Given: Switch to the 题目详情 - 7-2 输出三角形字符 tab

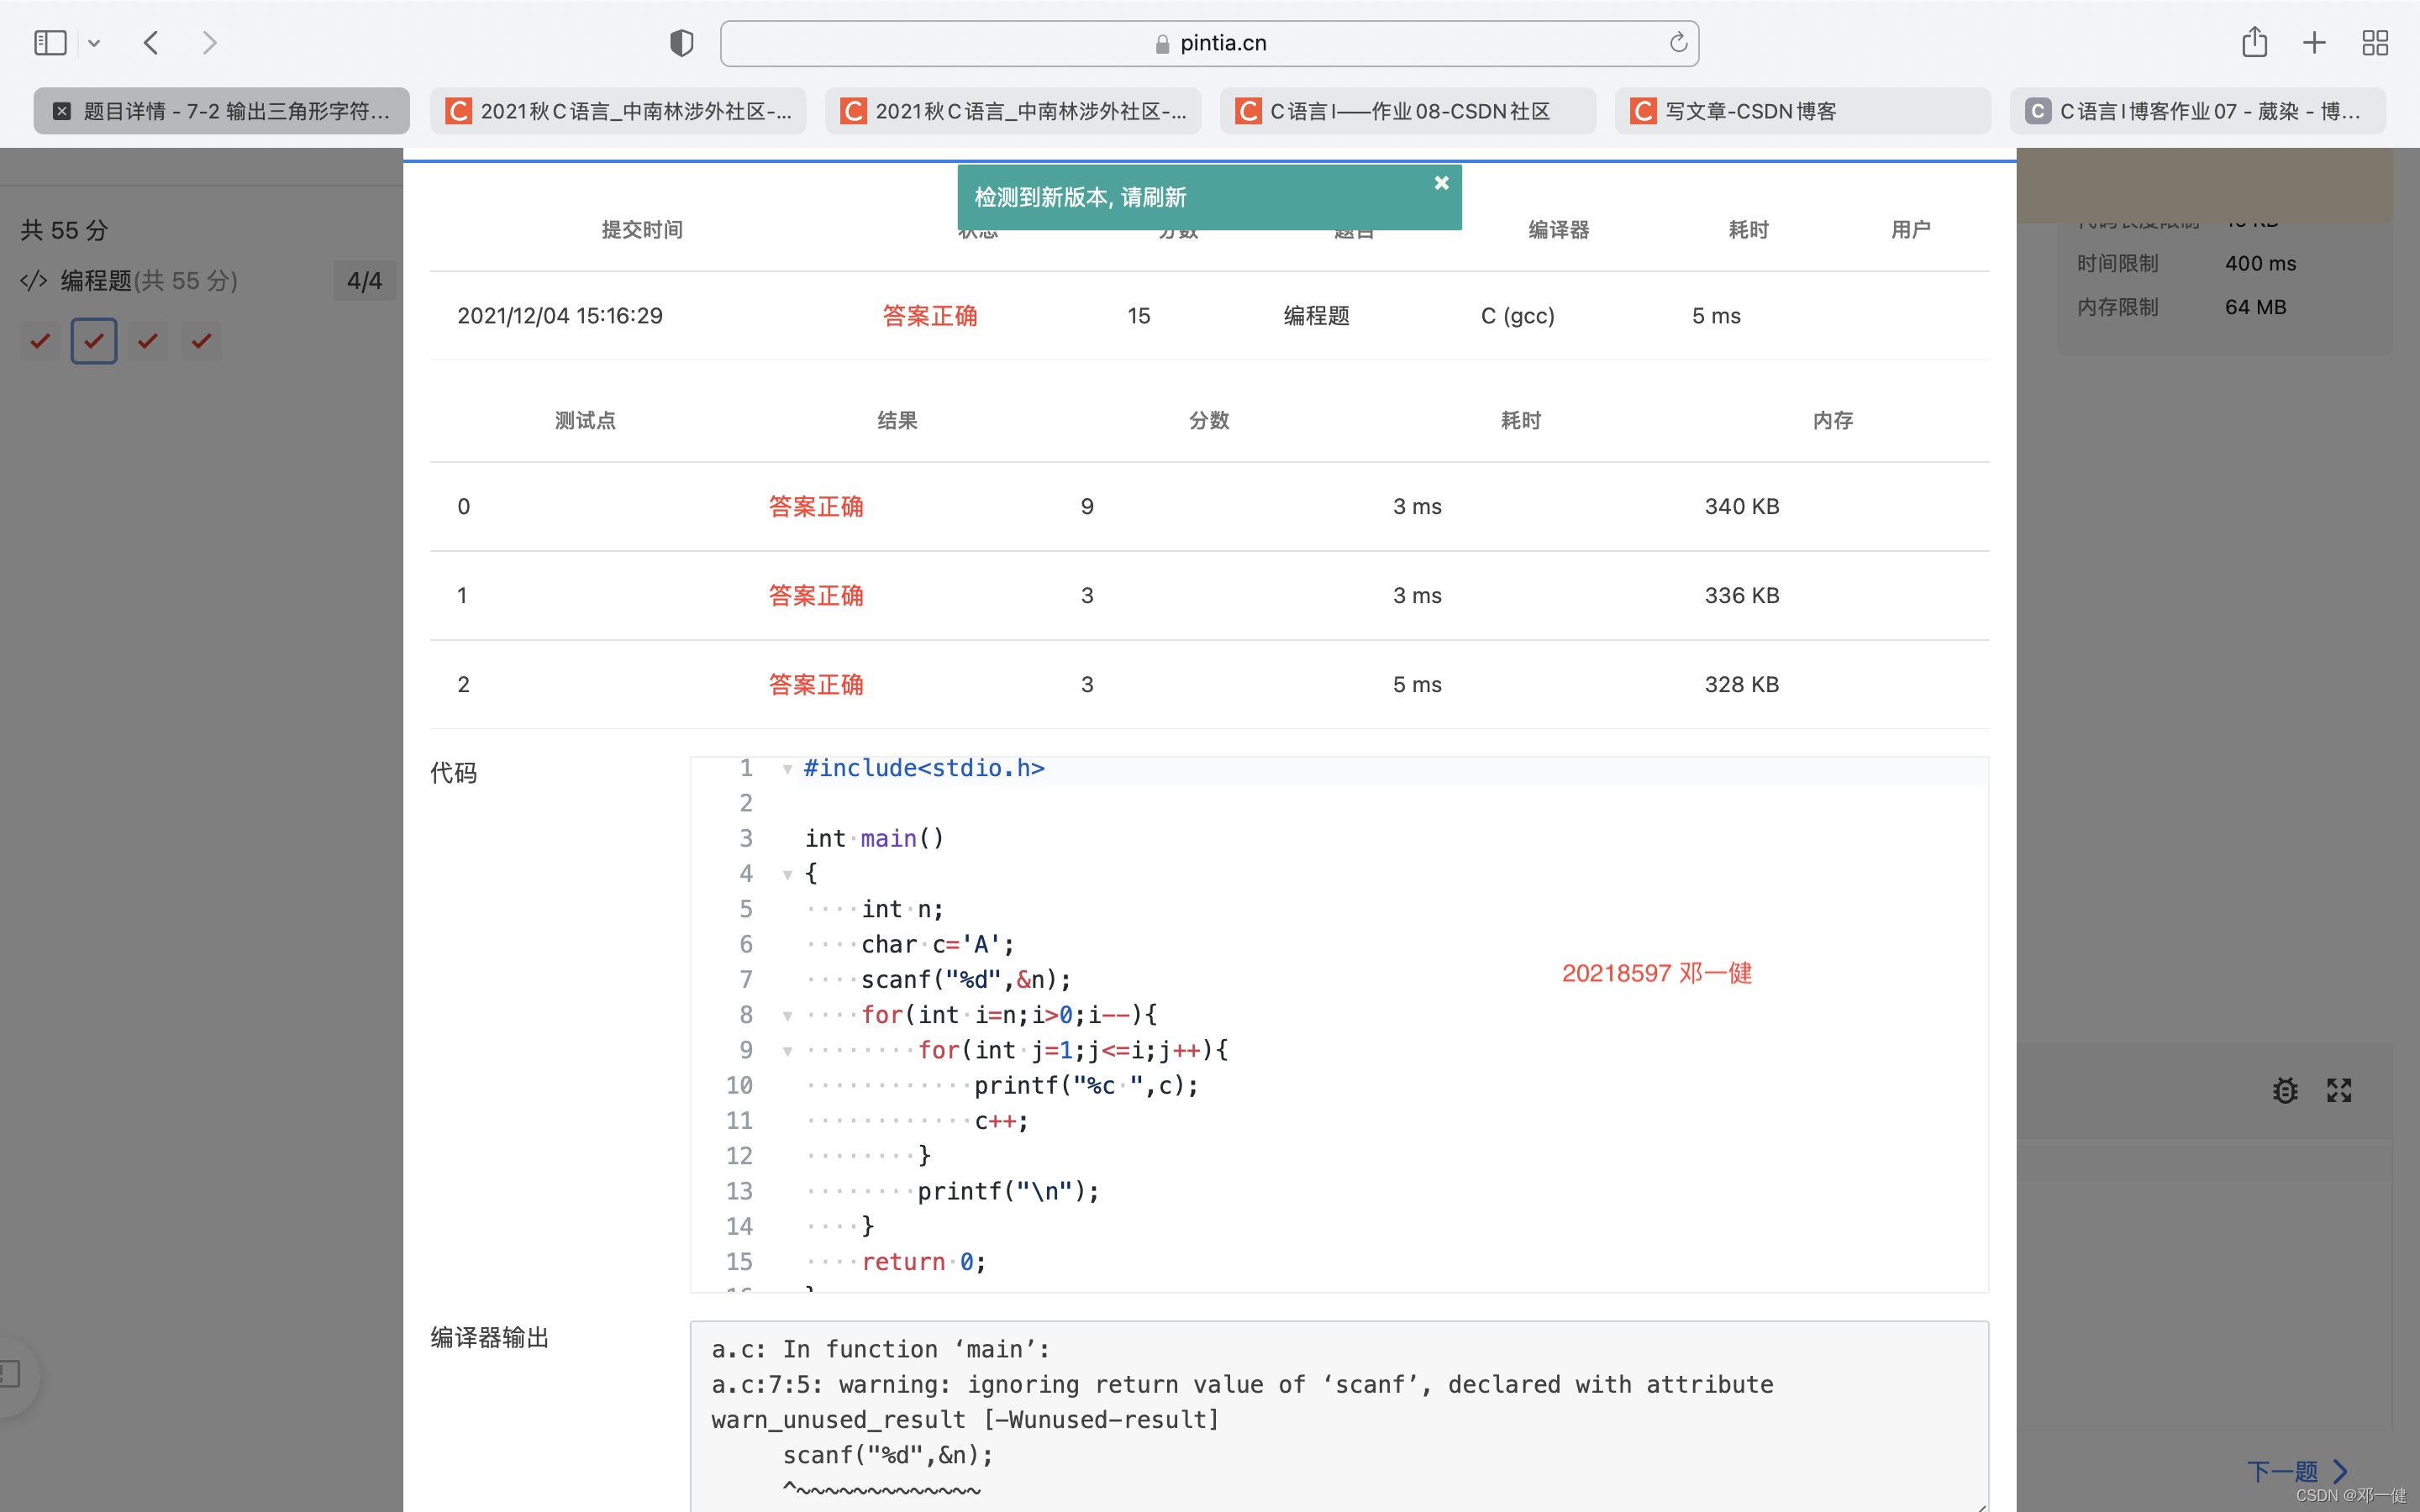Looking at the screenshot, I should [221, 111].
